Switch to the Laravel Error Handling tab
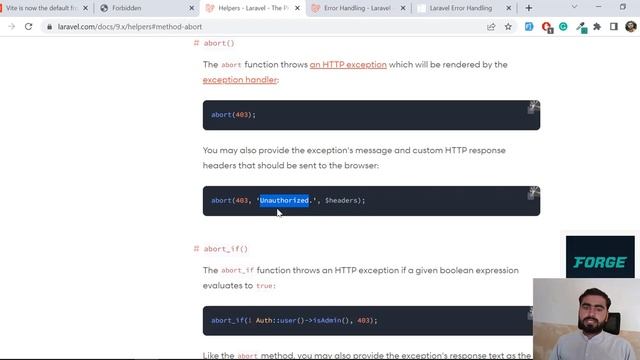This screenshot has width=640, height=360. tap(464, 8)
